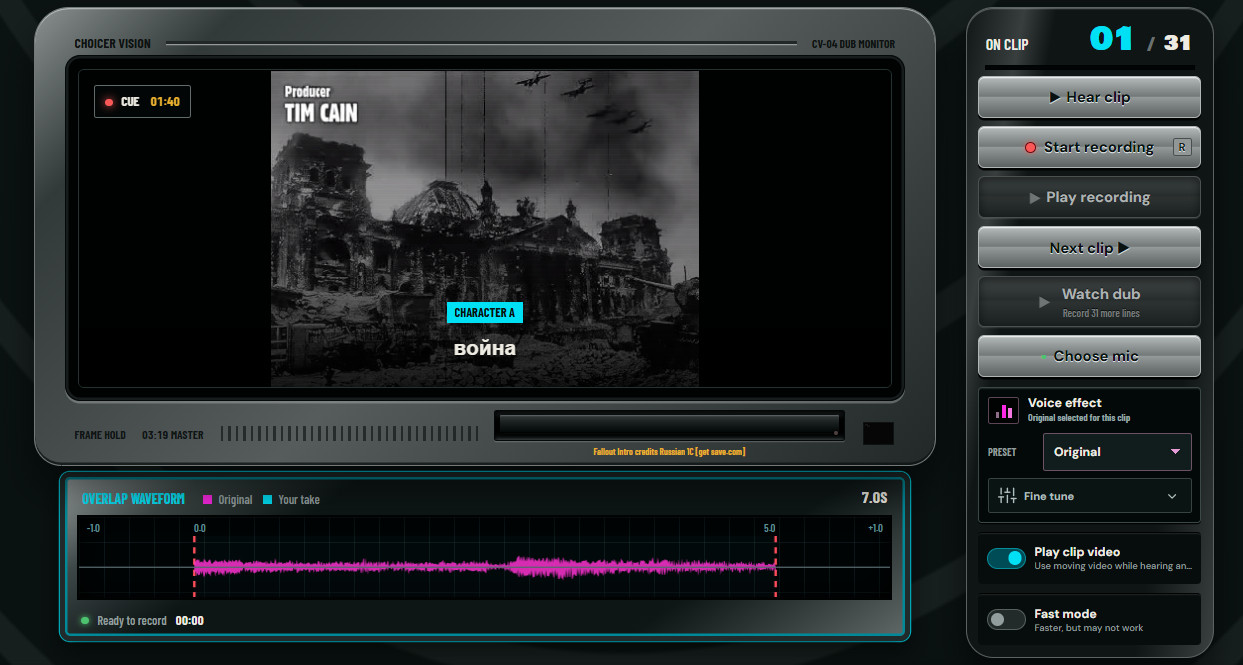Screen dimensions: 1243x665
Task: Click the blue Your take legend swatch
Action: pos(268,500)
